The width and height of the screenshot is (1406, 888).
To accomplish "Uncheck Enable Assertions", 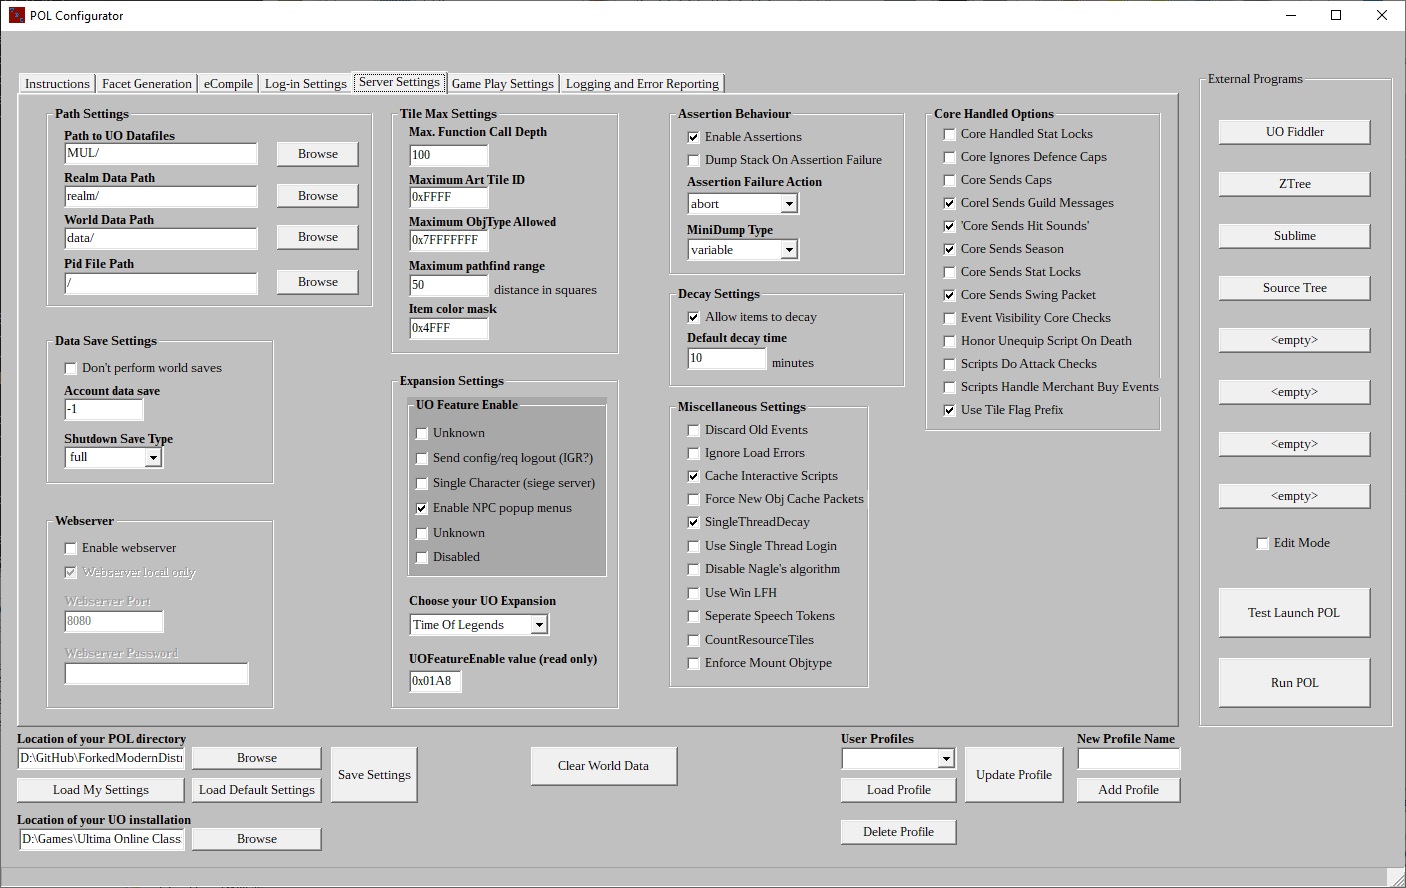I will [x=694, y=137].
